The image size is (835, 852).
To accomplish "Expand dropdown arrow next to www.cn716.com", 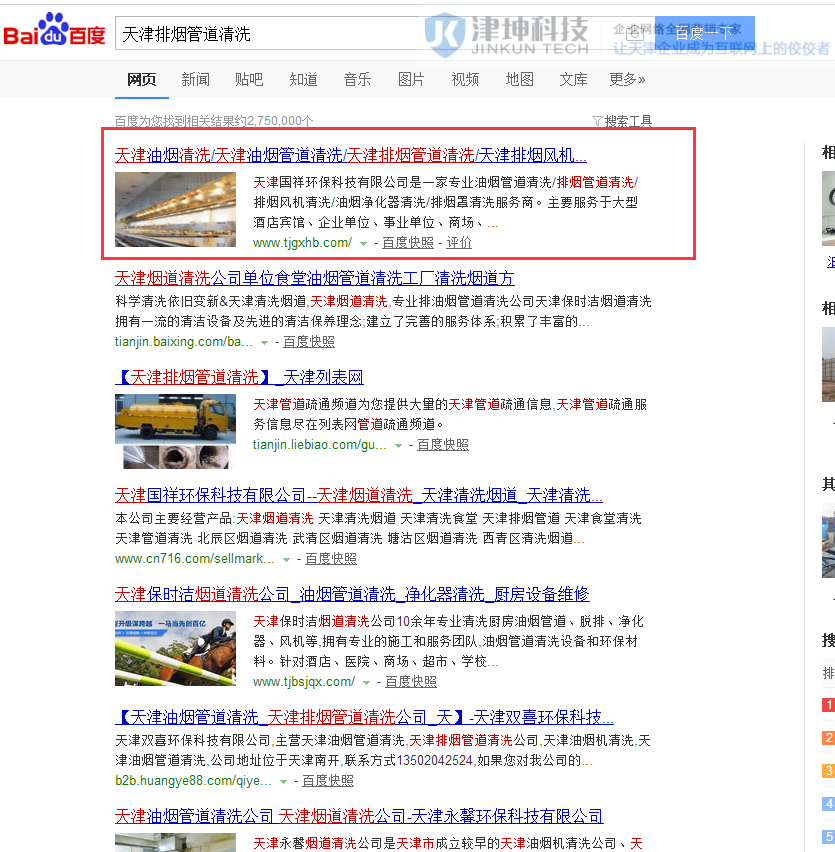I will [x=286, y=560].
